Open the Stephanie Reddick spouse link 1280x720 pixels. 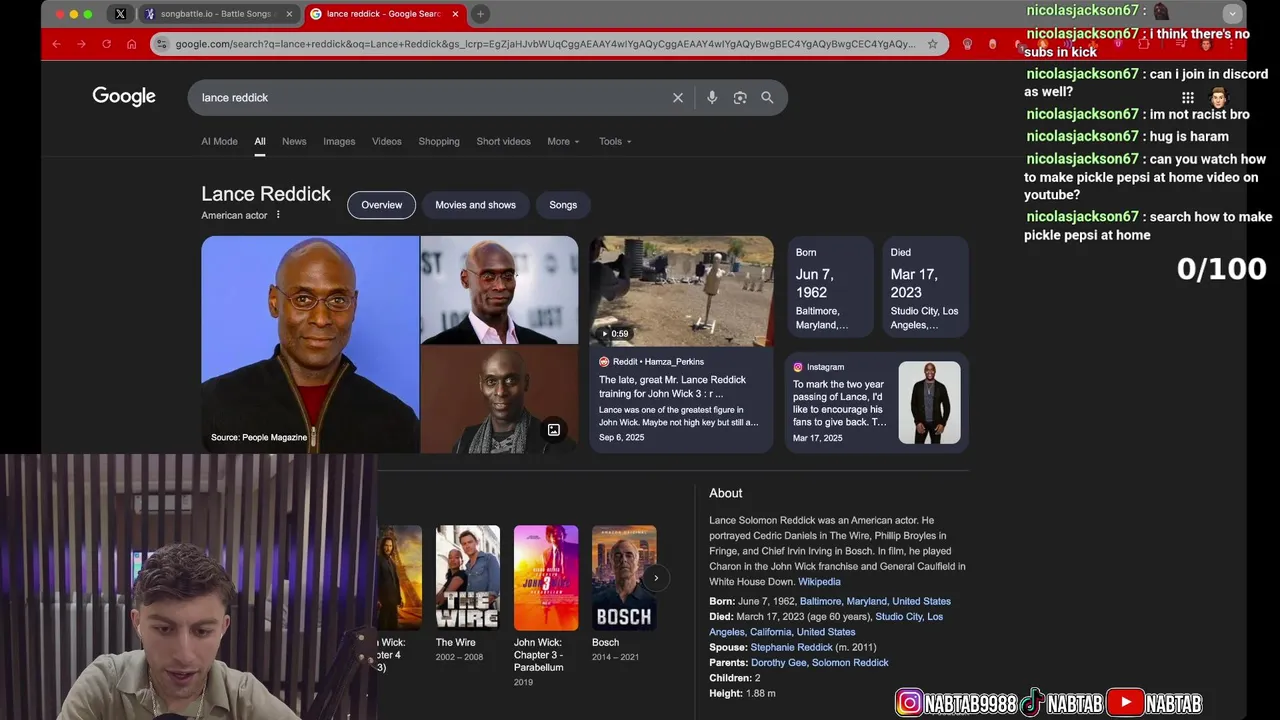[x=791, y=647]
